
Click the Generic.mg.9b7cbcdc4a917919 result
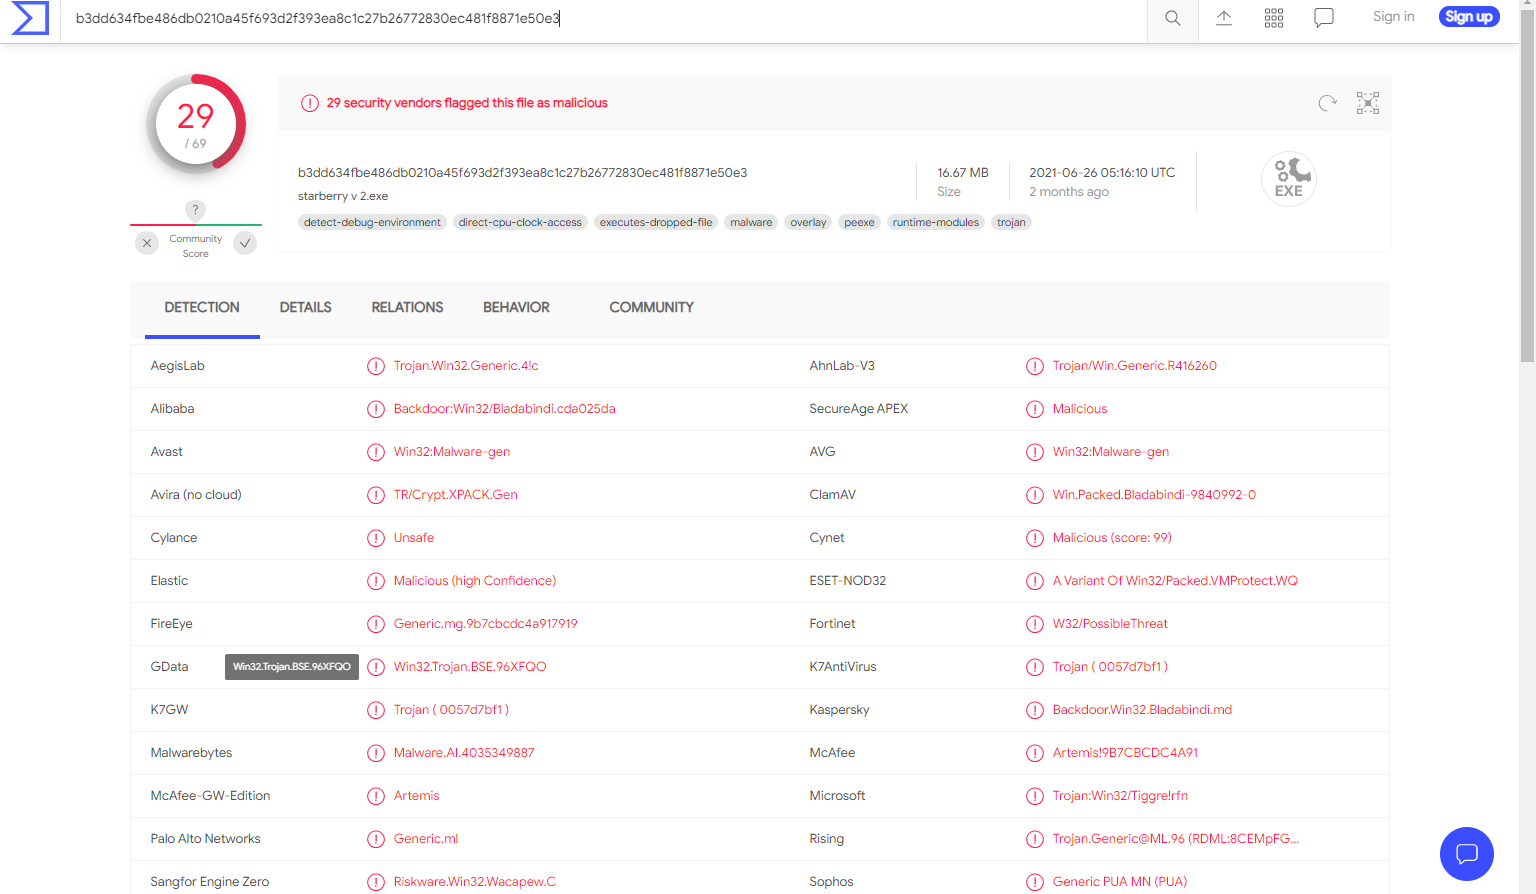click(x=485, y=624)
